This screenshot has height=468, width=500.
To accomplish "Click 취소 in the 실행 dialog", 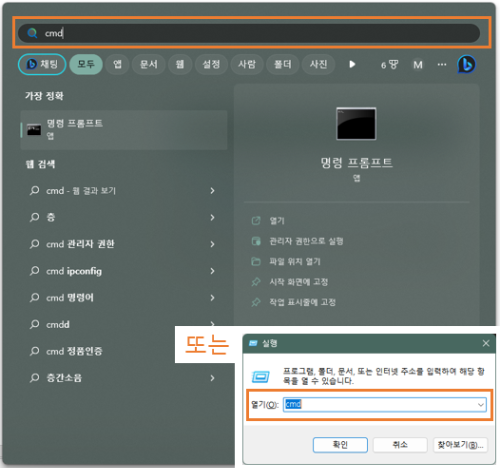I will point(400,445).
